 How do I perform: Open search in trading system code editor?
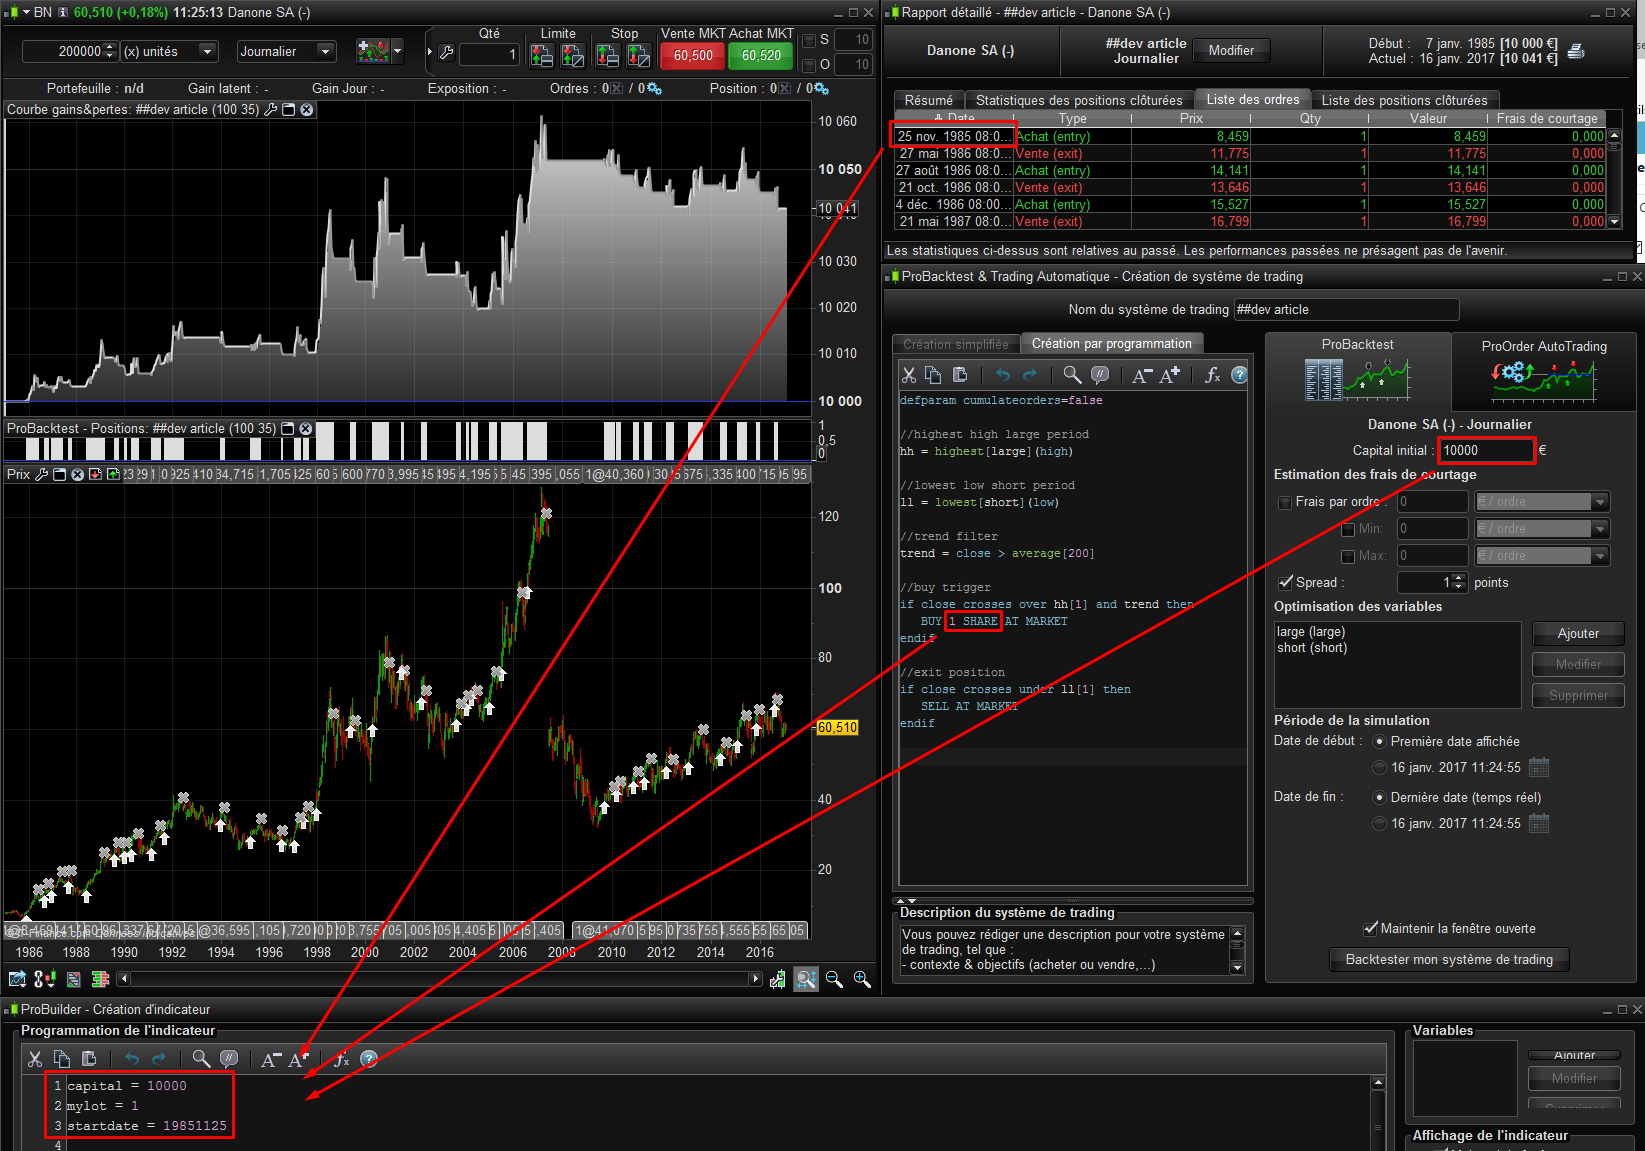(x=1072, y=375)
